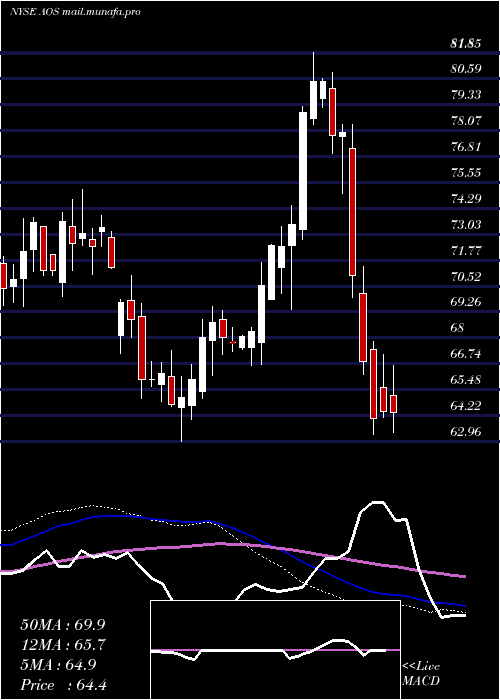Select the 70.52 price axis label
This screenshot has height=700, width=500.
[466, 277]
